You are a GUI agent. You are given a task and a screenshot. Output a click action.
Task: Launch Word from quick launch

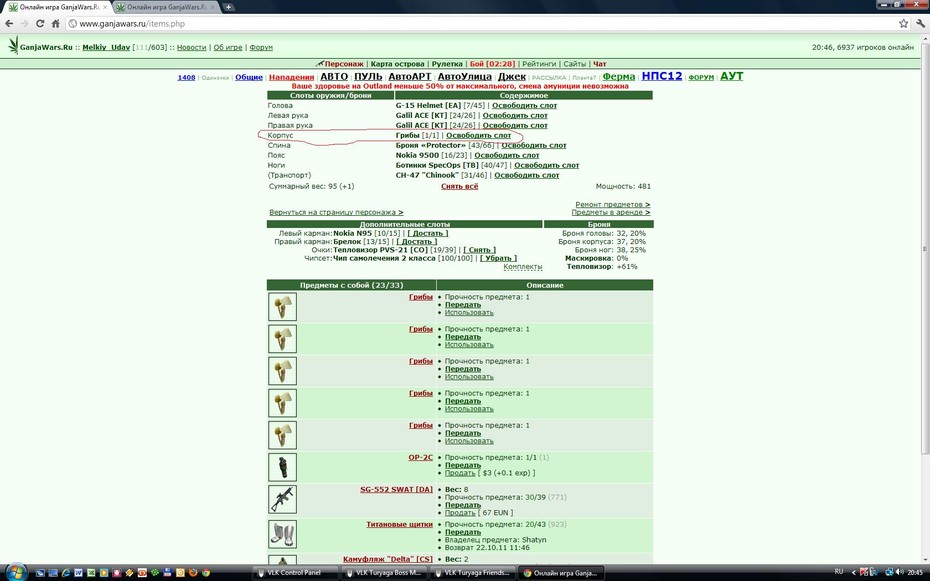pos(78,573)
